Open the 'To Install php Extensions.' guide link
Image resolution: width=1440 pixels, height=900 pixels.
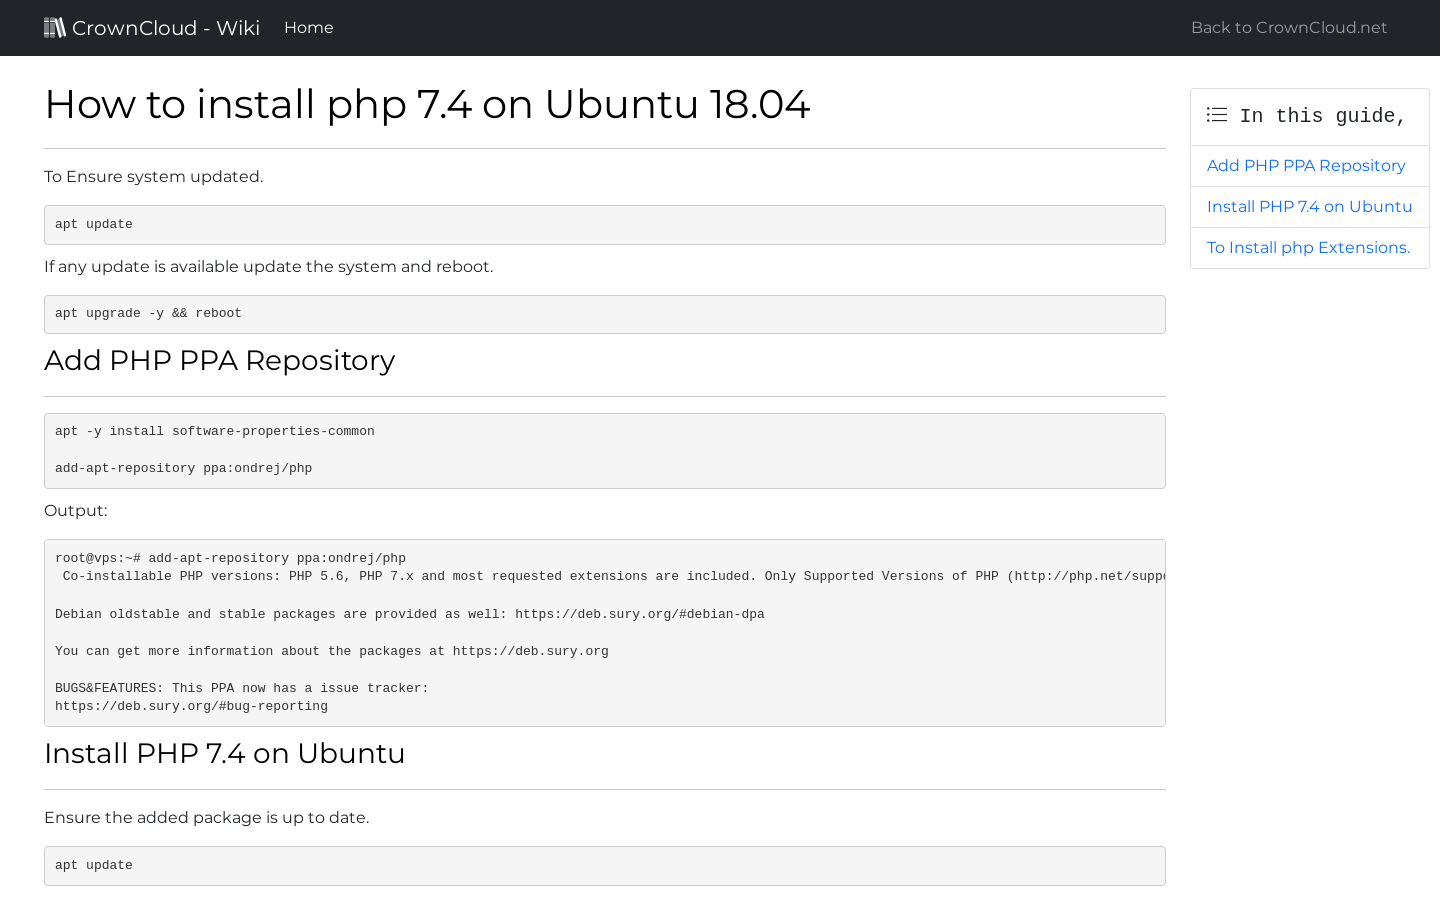pyautogui.click(x=1308, y=248)
